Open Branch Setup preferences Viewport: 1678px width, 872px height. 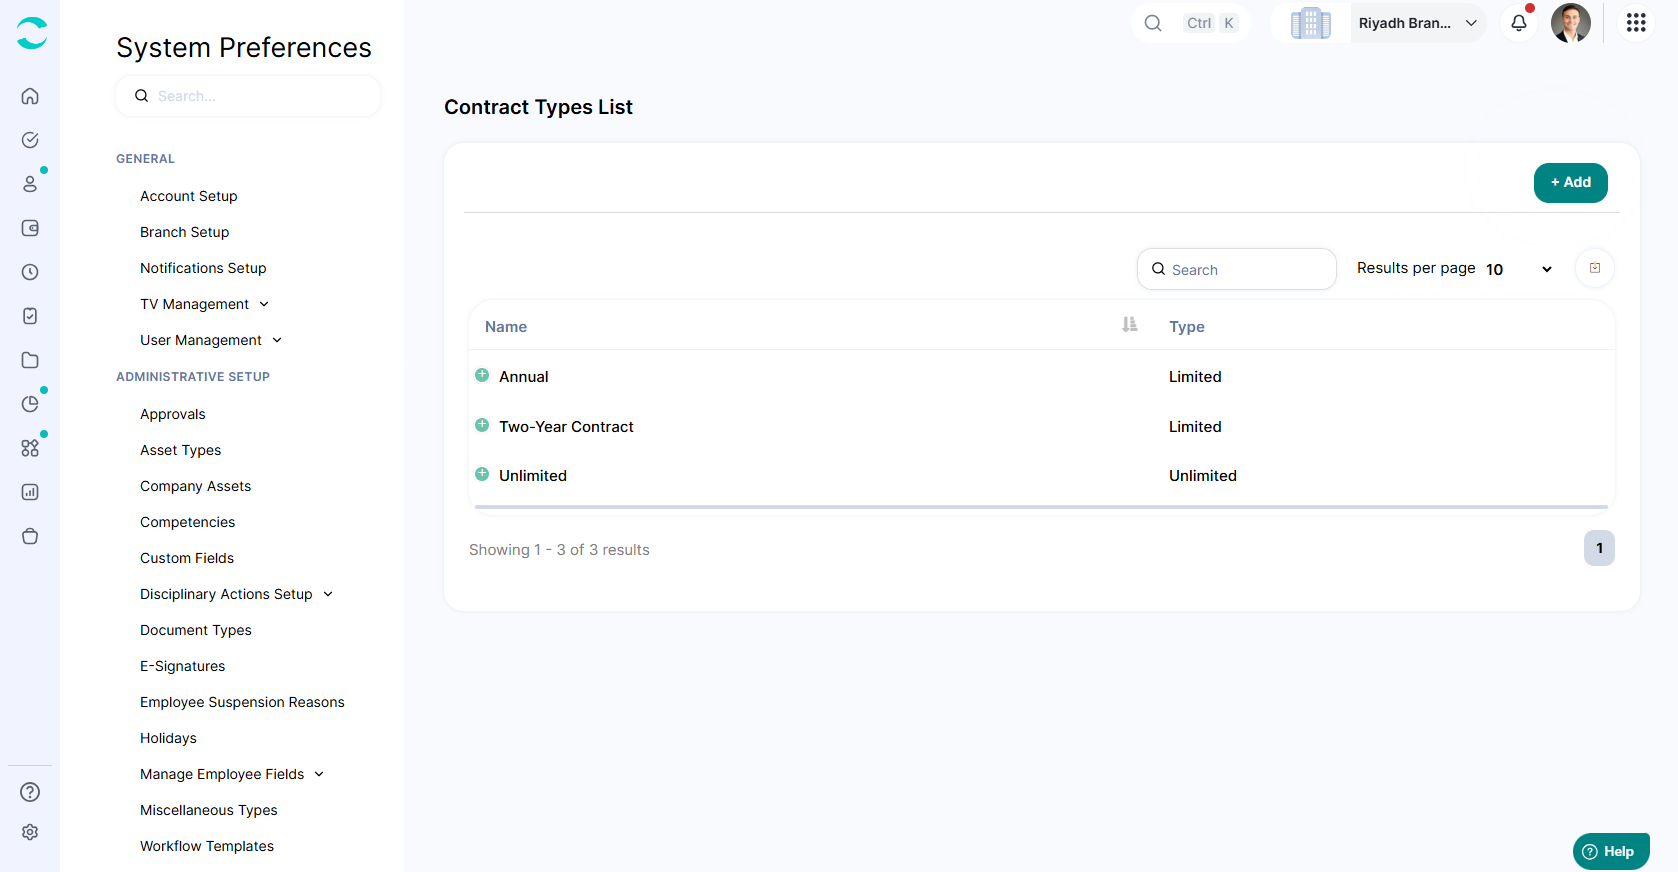184,232
